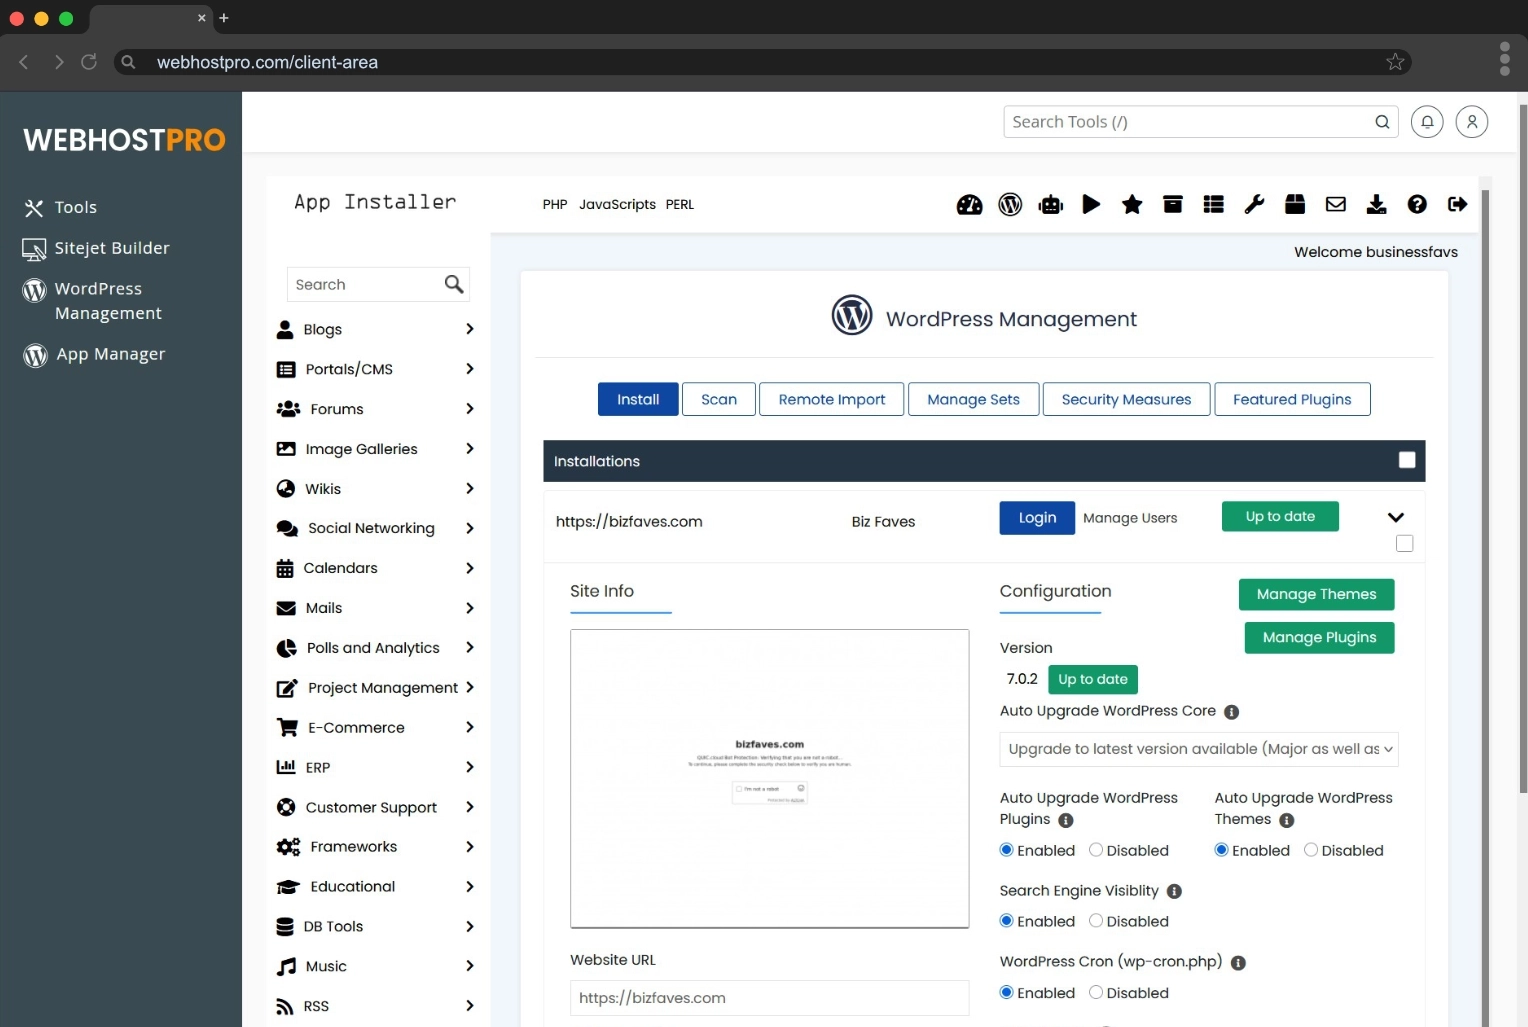1528x1027 pixels.
Task: Click info icon beside Auto Upgrade WordPress Core
Action: click(1232, 712)
